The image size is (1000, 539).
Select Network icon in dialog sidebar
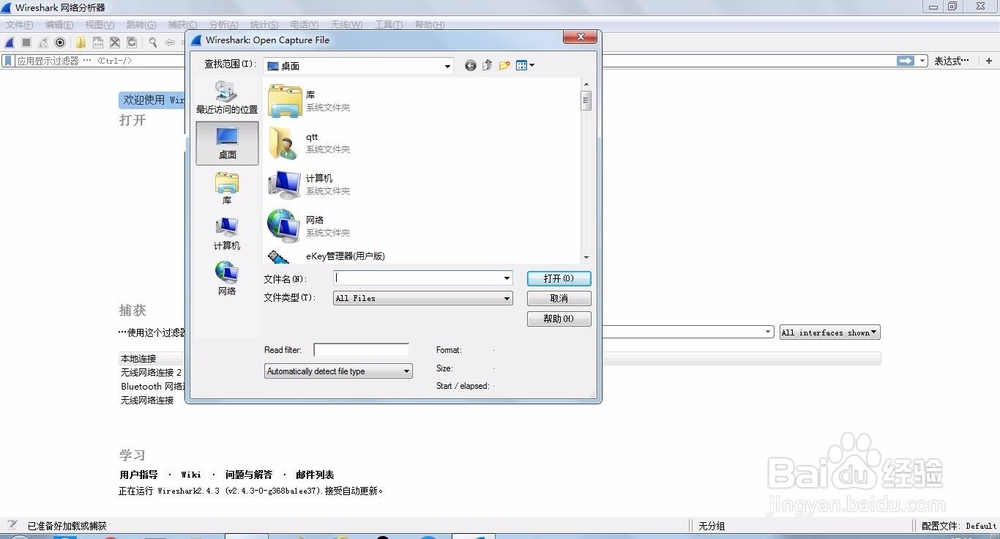coord(227,279)
